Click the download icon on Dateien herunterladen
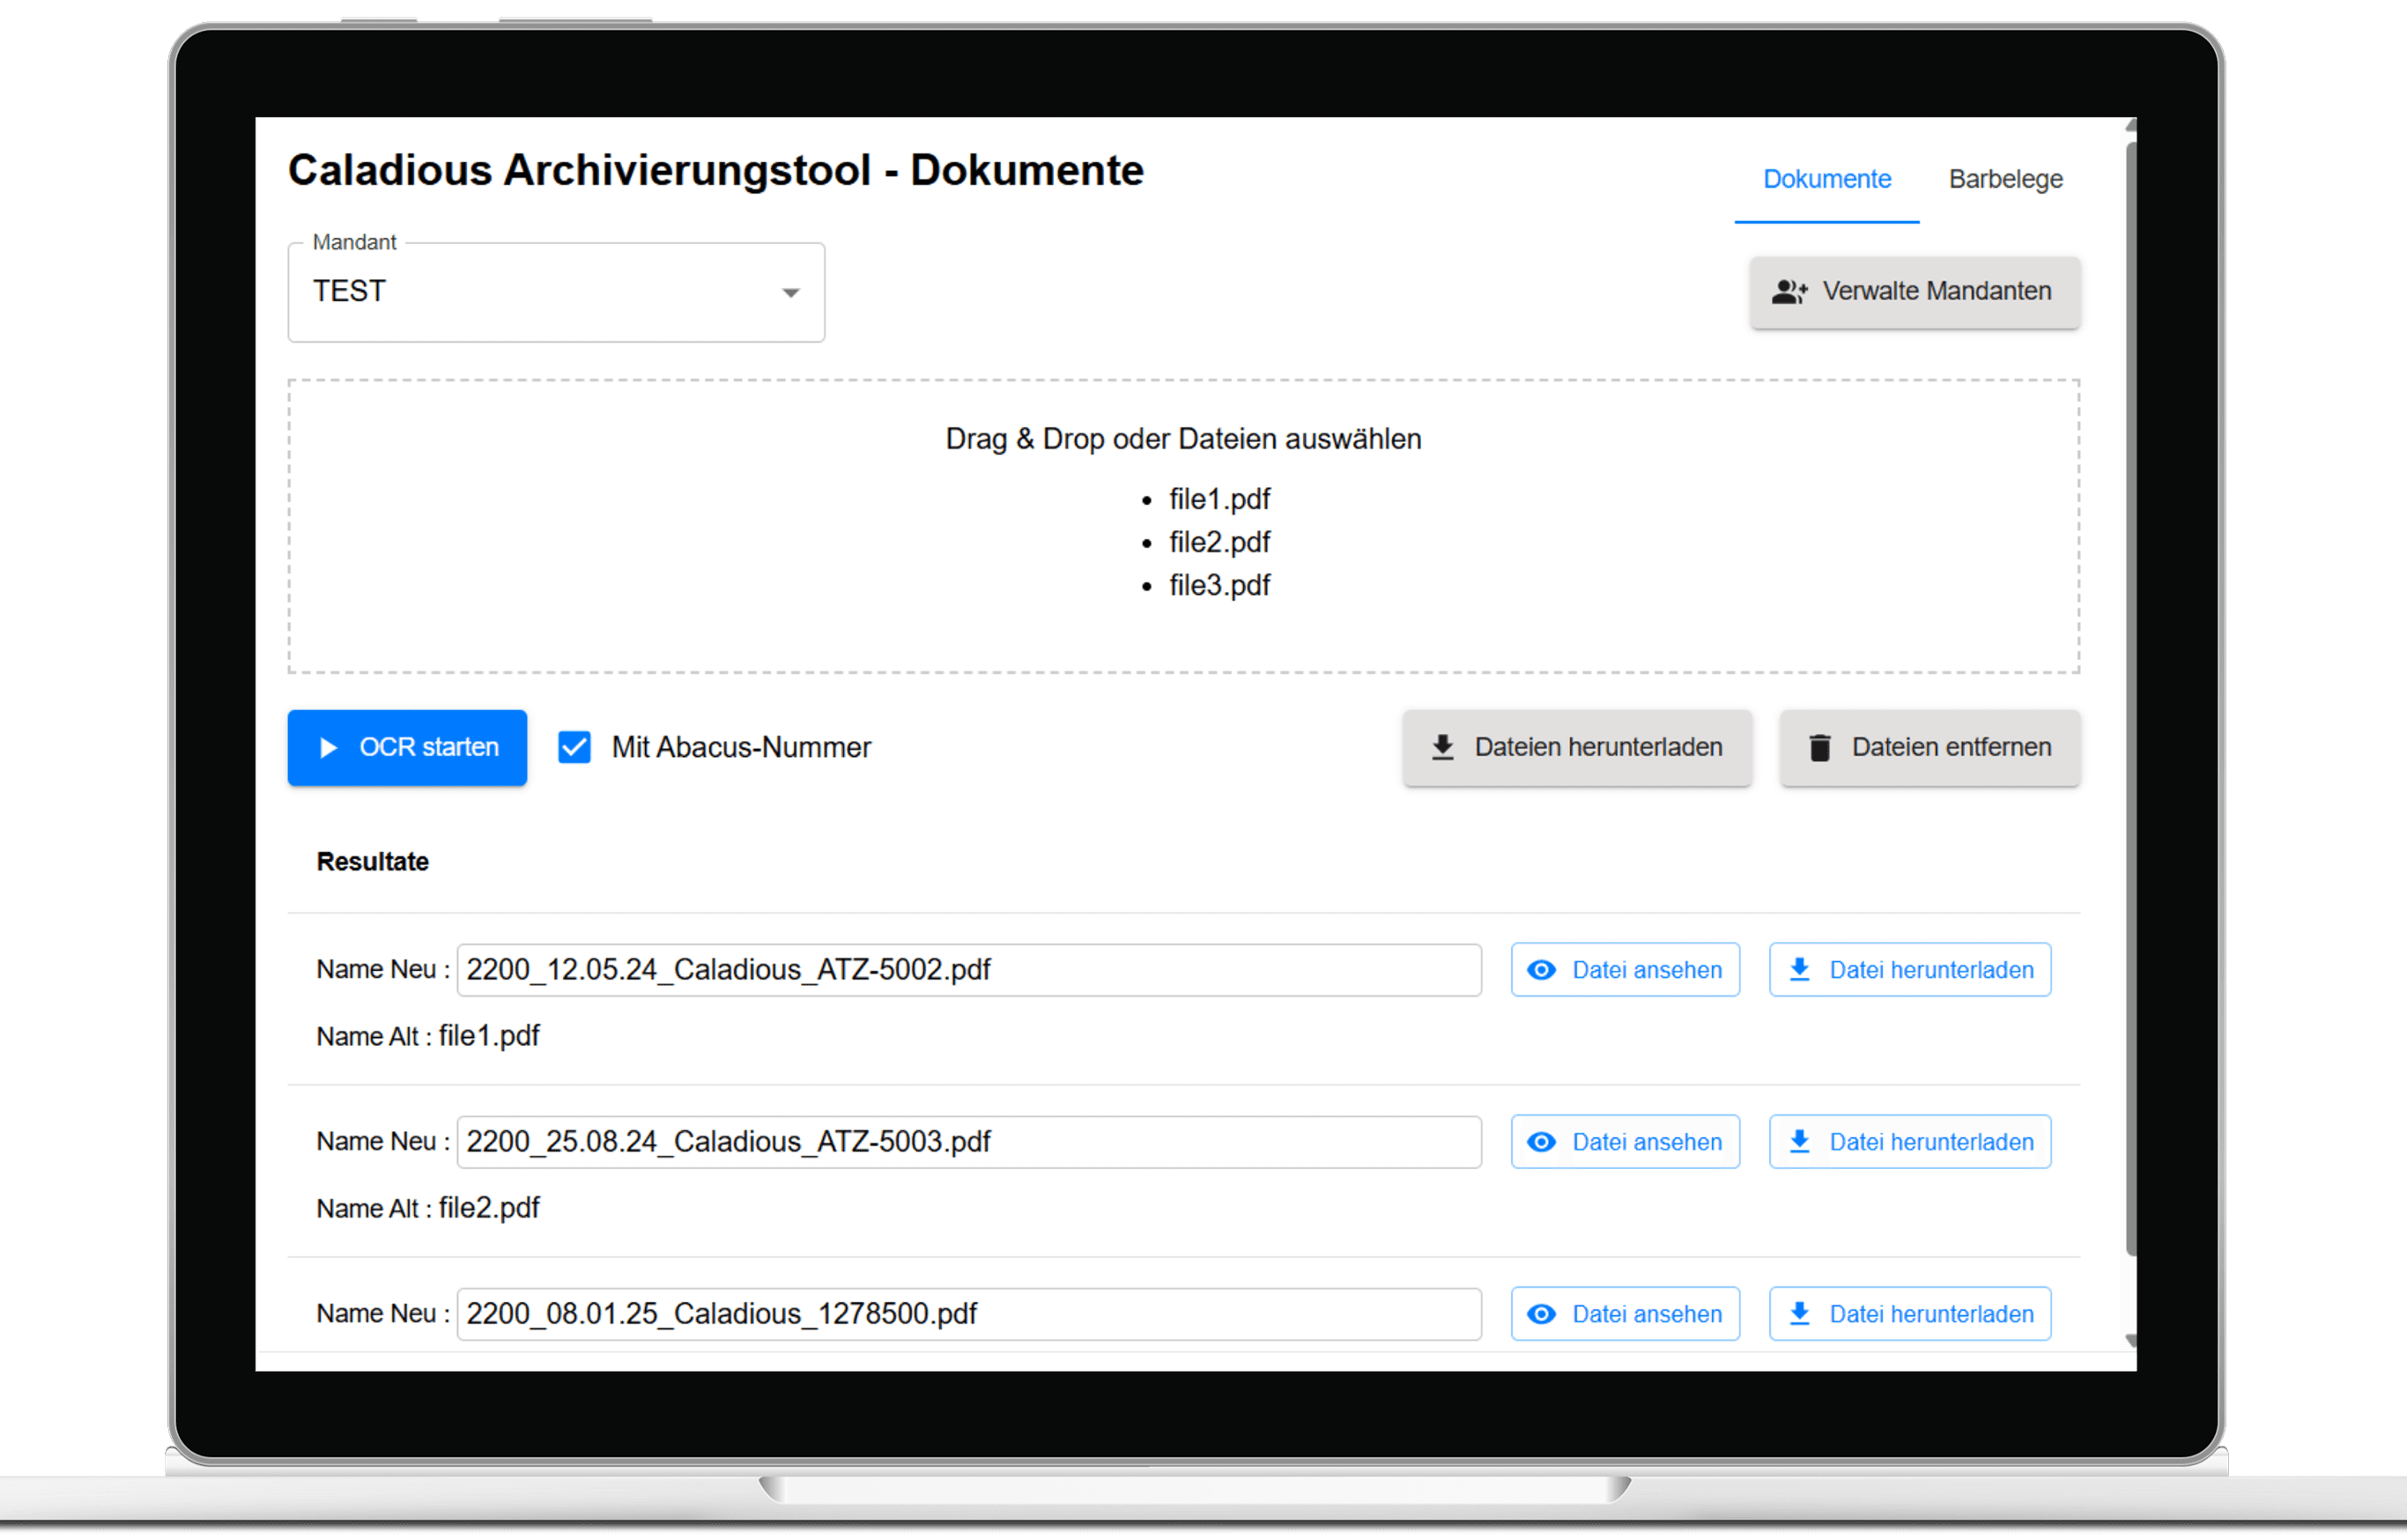This screenshot has height=1540, width=2407. tap(1442, 748)
